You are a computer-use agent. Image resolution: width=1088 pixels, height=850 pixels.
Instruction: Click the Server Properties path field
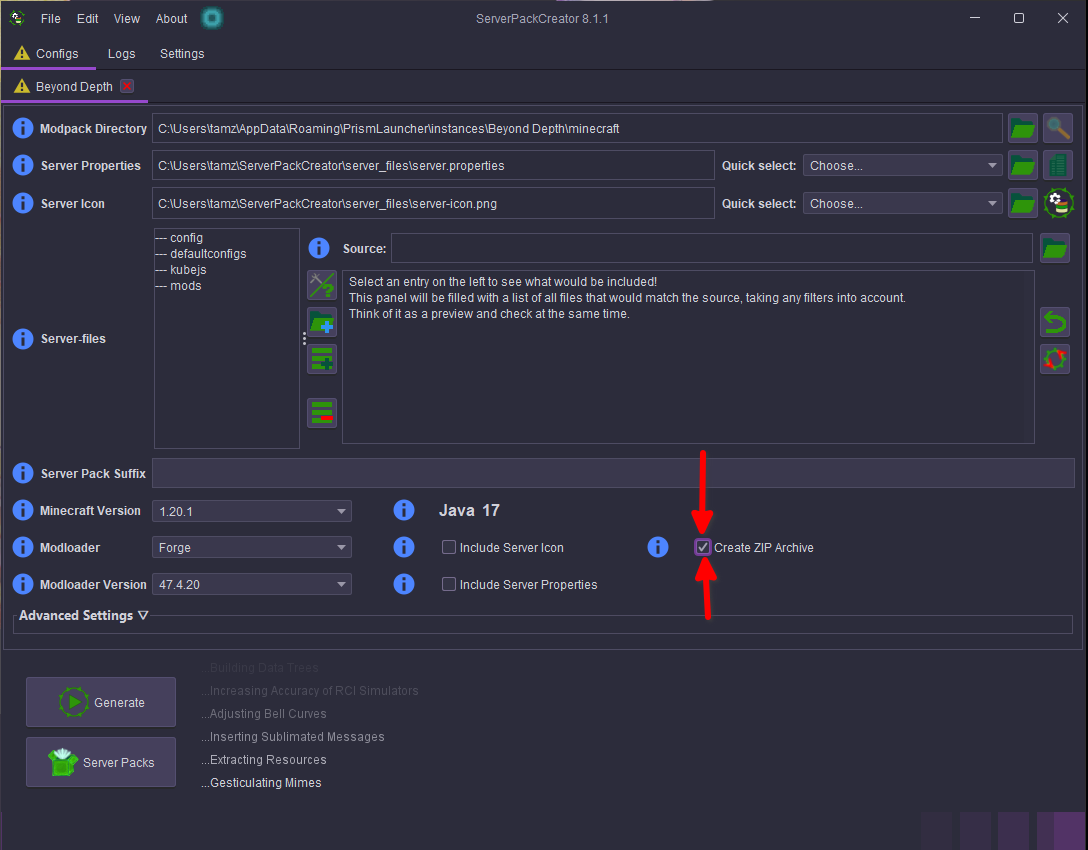pyautogui.click(x=433, y=165)
